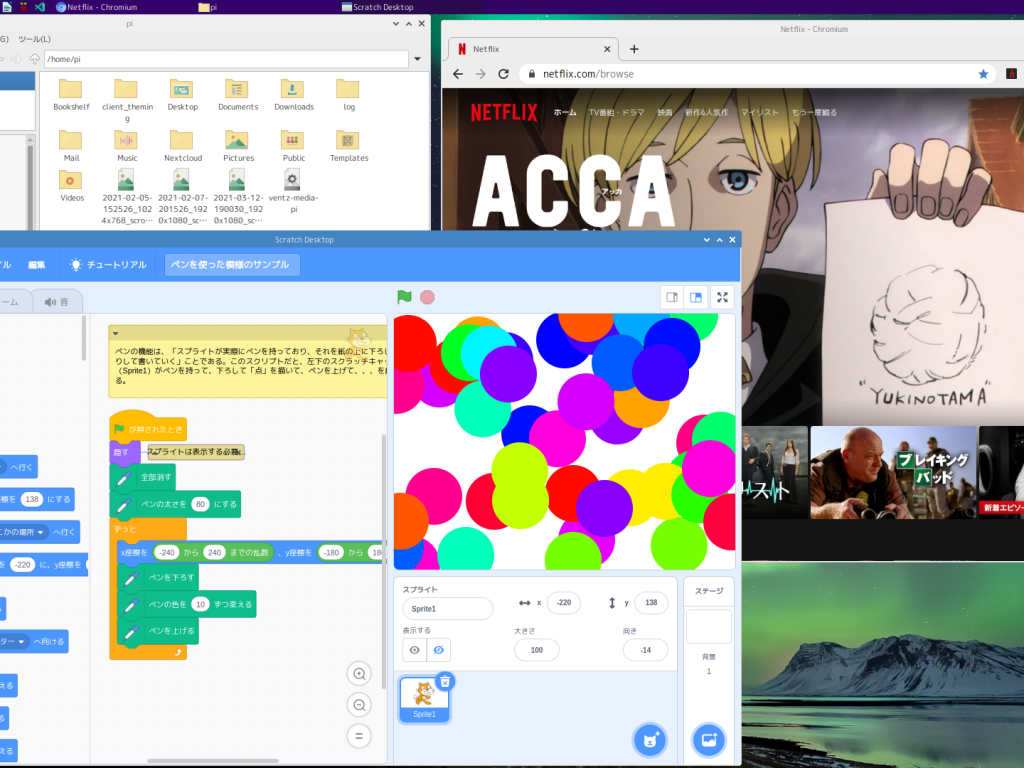
Task: Click the sprite direction field showing -14
Action: (645, 650)
